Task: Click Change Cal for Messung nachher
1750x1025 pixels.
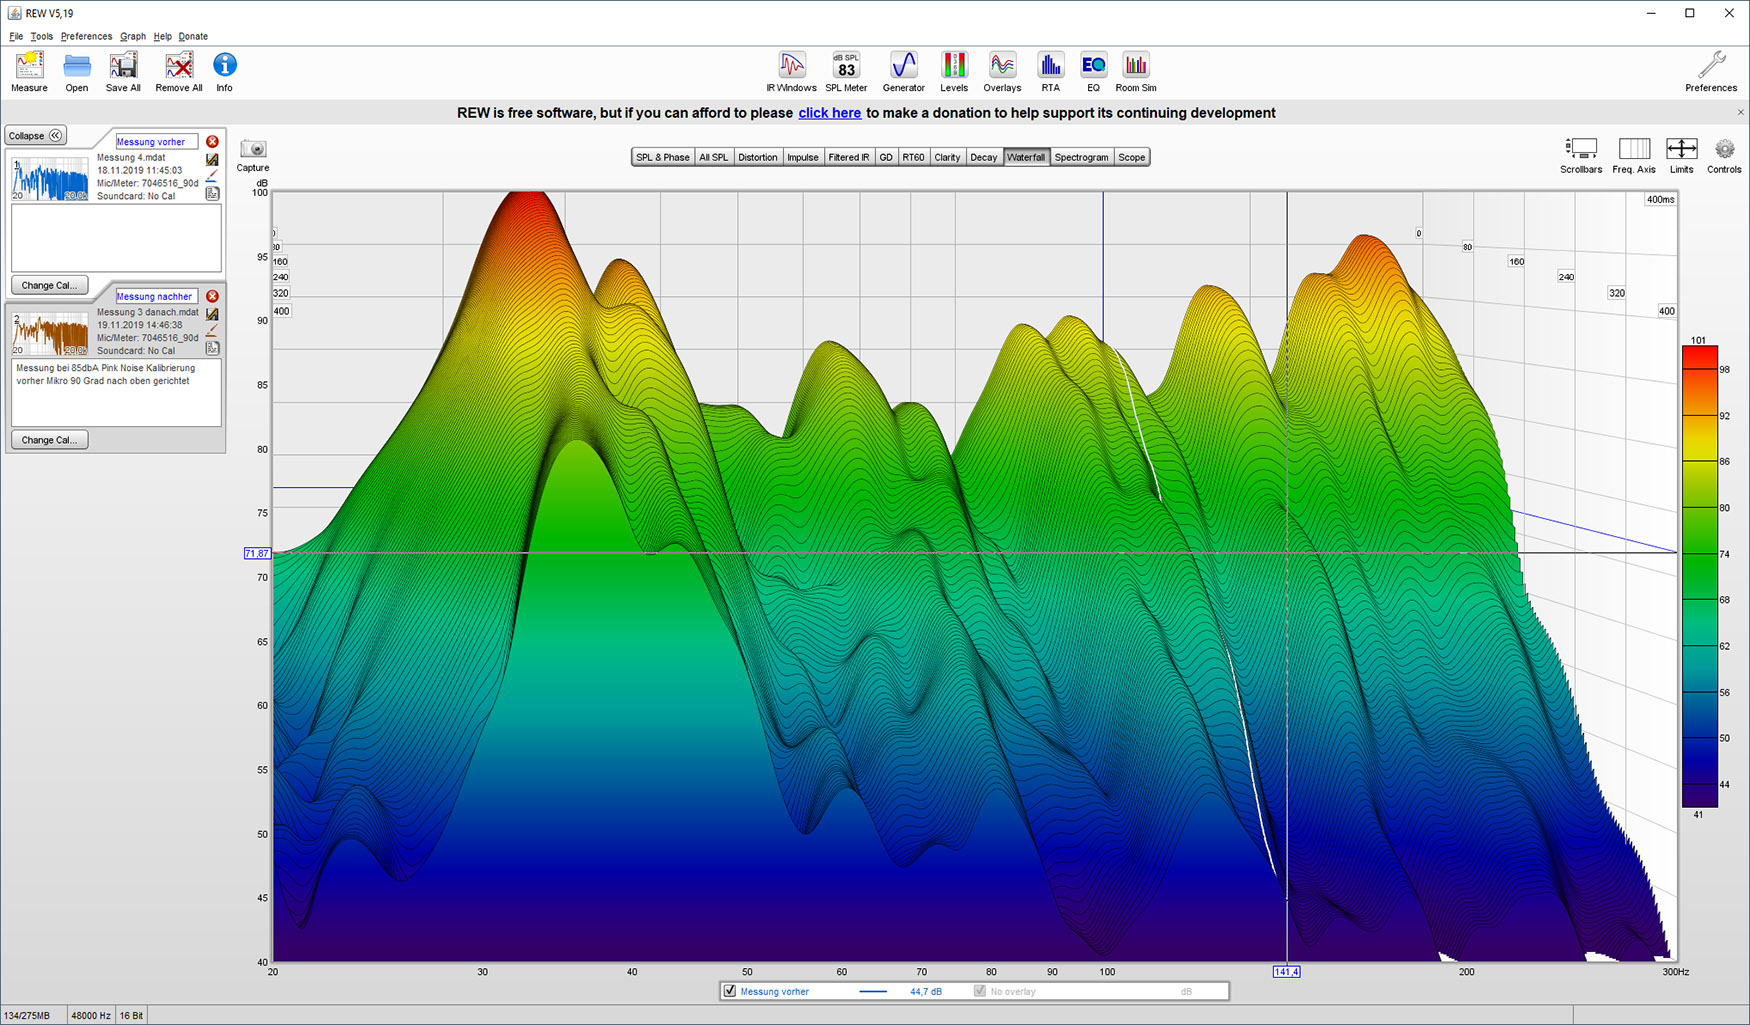Action: click(x=49, y=440)
